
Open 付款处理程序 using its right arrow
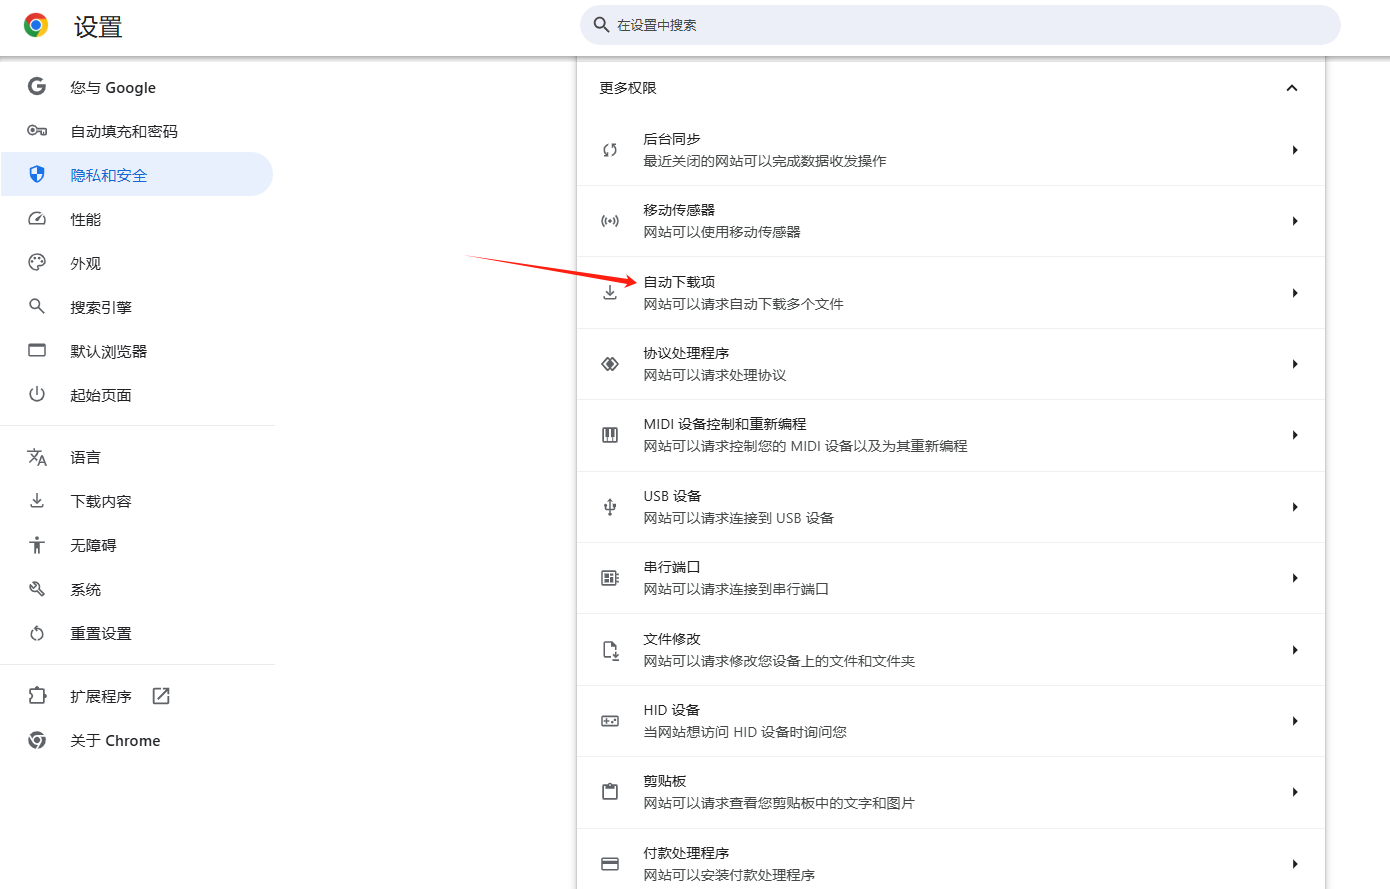click(1295, 864)
